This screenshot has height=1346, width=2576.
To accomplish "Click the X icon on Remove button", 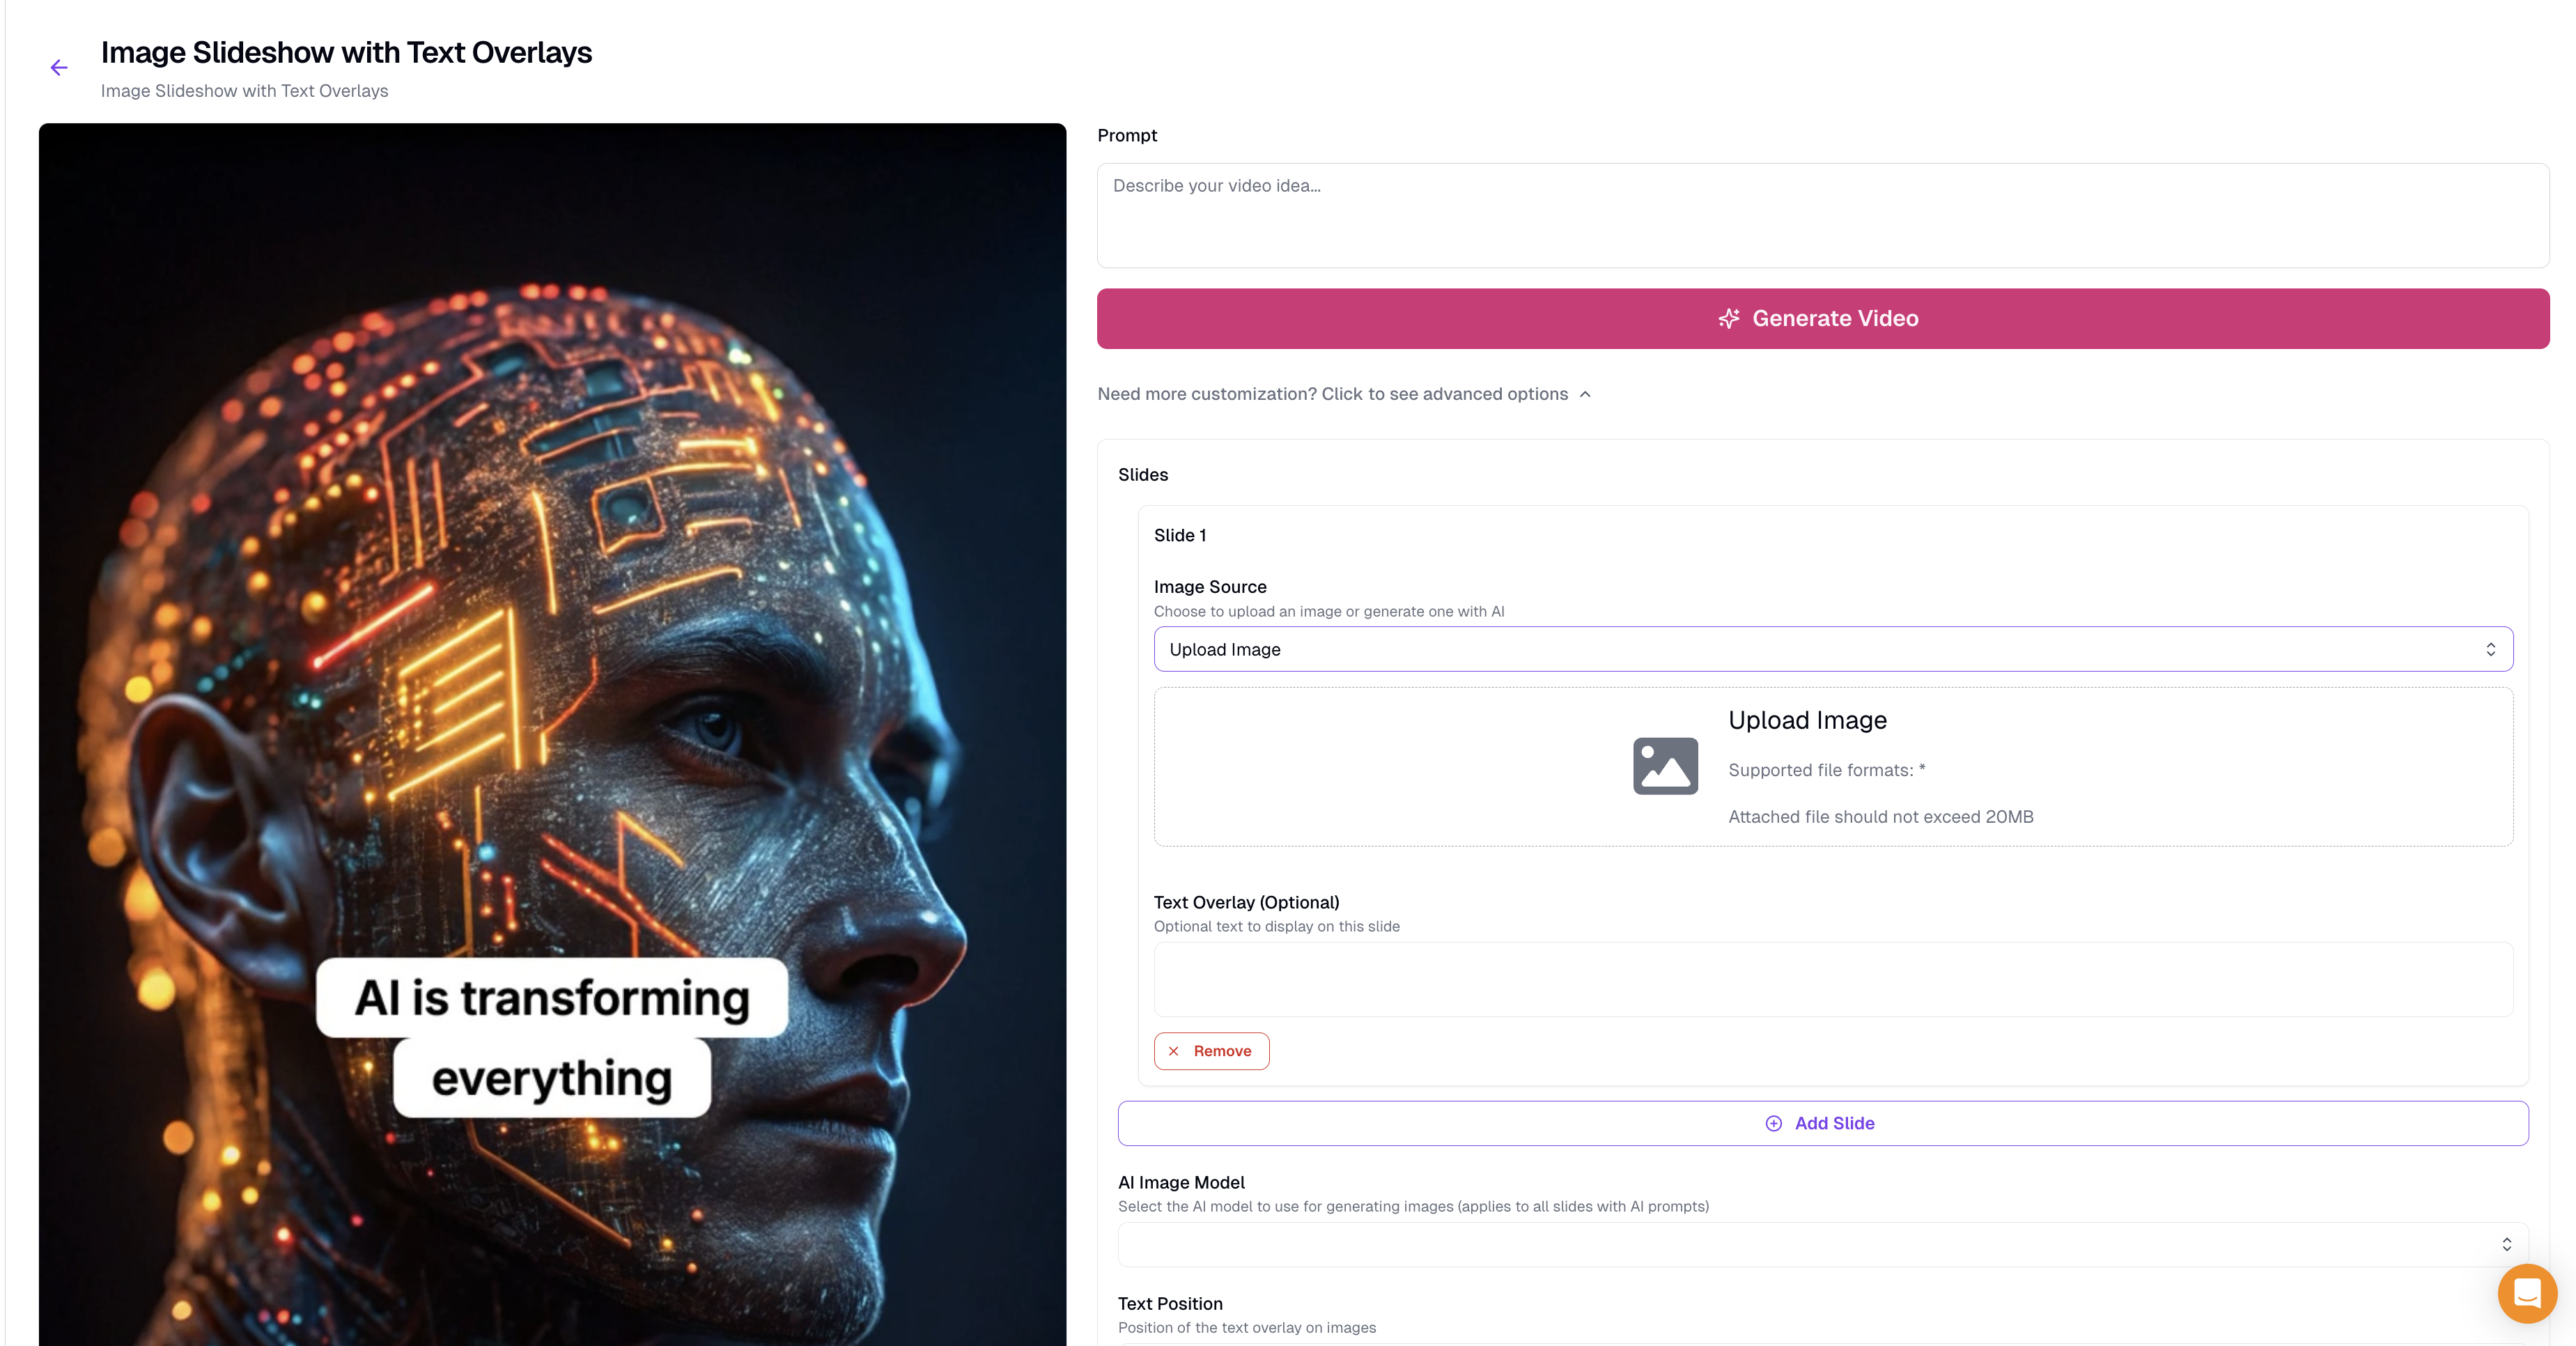I will (x=1174, y=1051).
